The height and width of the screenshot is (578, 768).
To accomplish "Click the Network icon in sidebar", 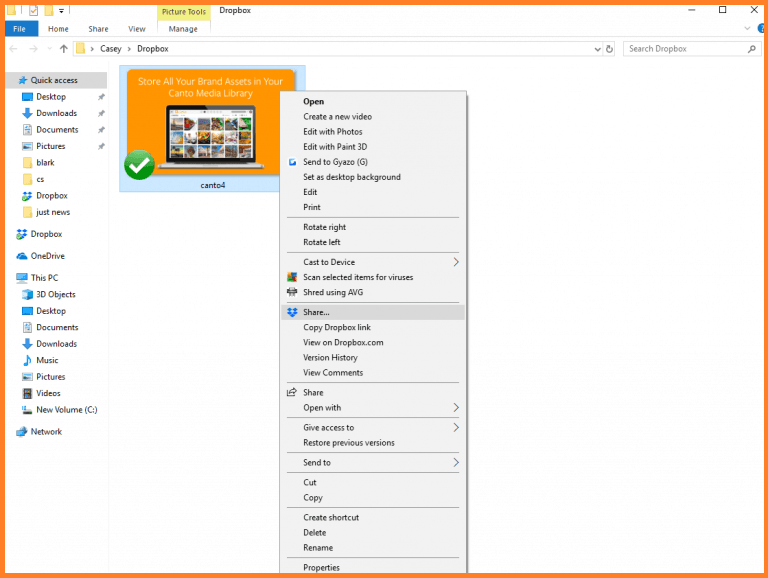I will pyautogui.click(x=22, y=432).
